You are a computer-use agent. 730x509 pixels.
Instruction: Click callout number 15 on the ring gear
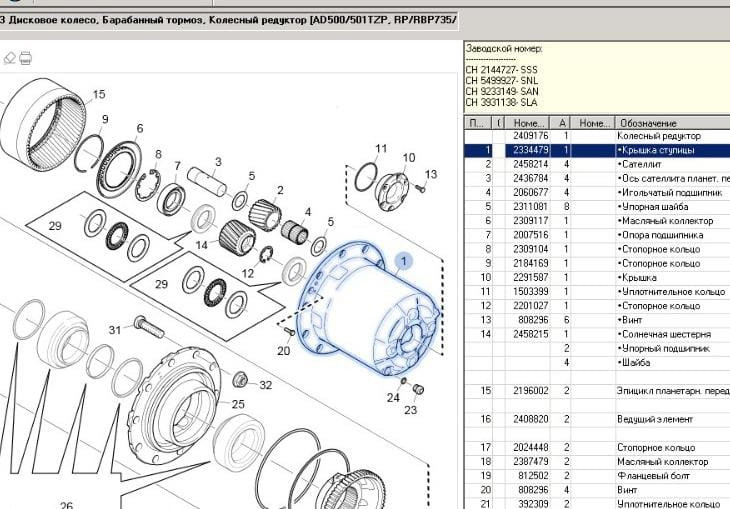(x=98, y=95)
